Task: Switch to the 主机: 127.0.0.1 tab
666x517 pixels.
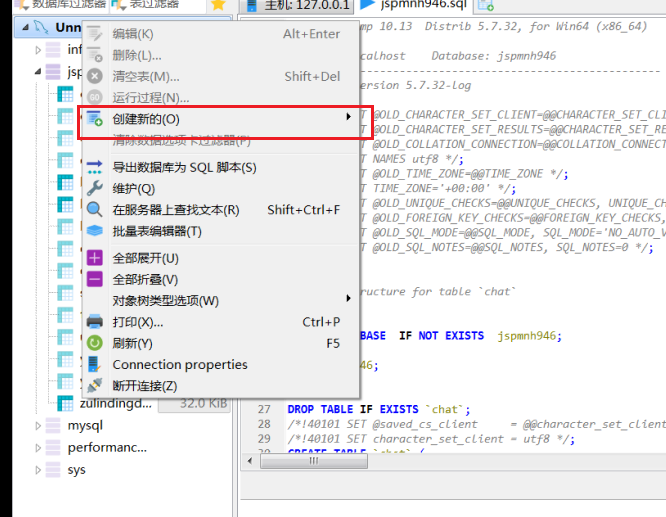Action: coord(297,6)
